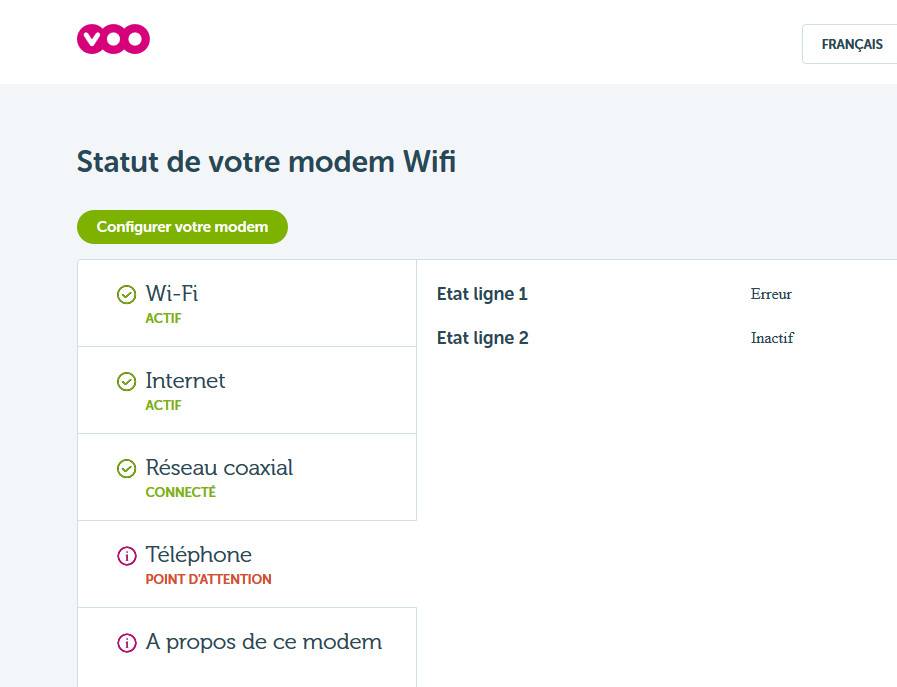Select the Réseau coaxial section
897x687 pixels.
(x=220, y=468)
